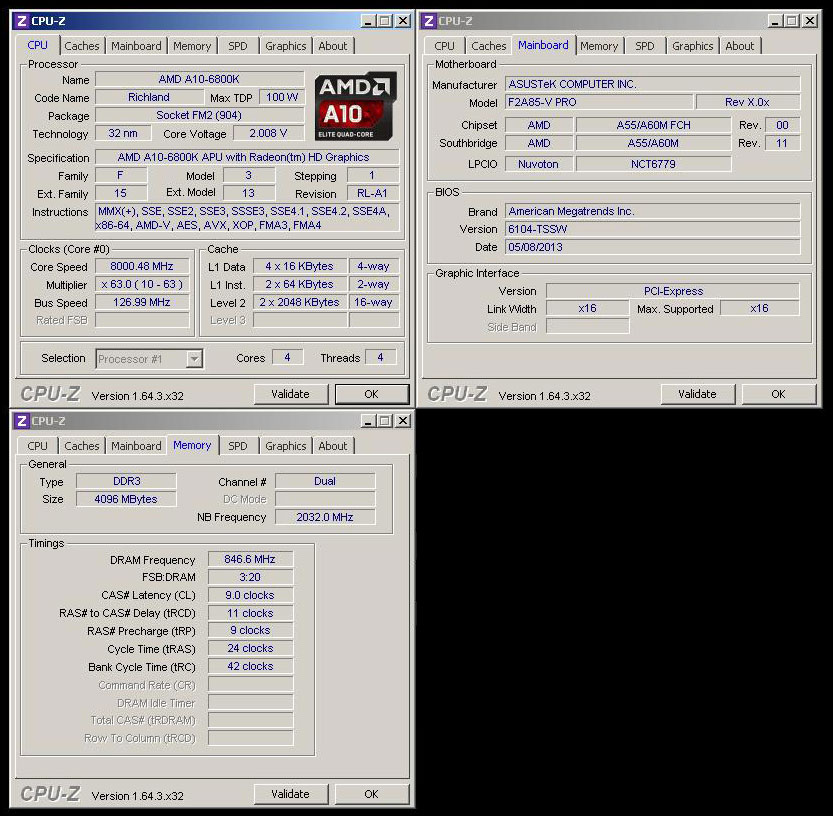This screenshot has height=816, width=833.
Task: Select the CPU tab in the Memory window
Action: pyautogui.click(x=37, y=446)
